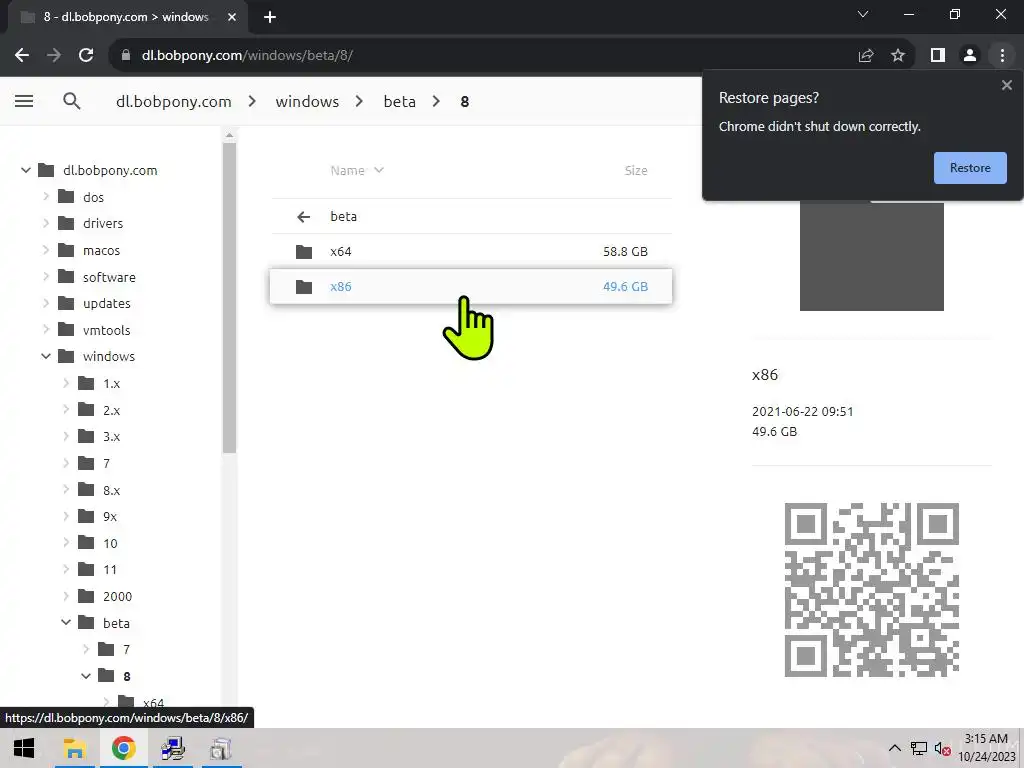
Task: Click the large gray folder preview thumbnail
Action: [871, 256]
